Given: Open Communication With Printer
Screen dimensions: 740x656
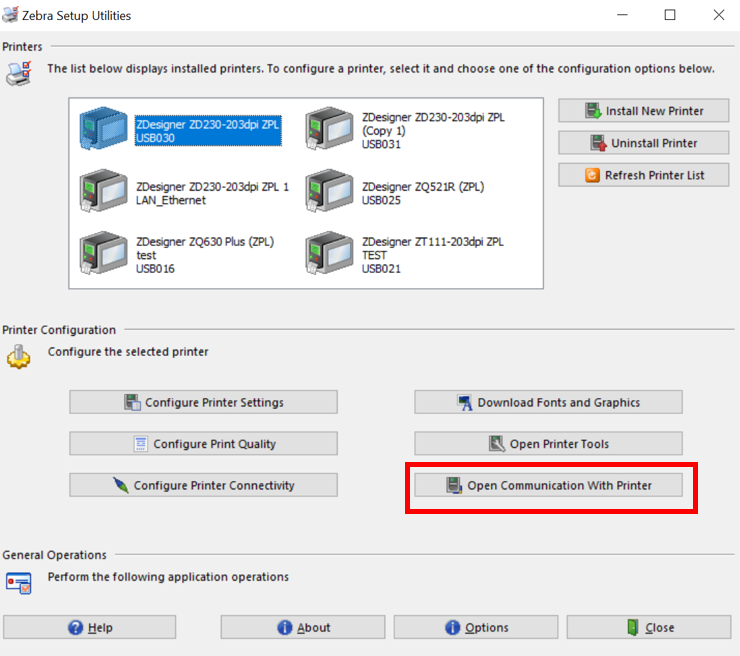Looking at the screenshot, I should (x=548, y=485).
